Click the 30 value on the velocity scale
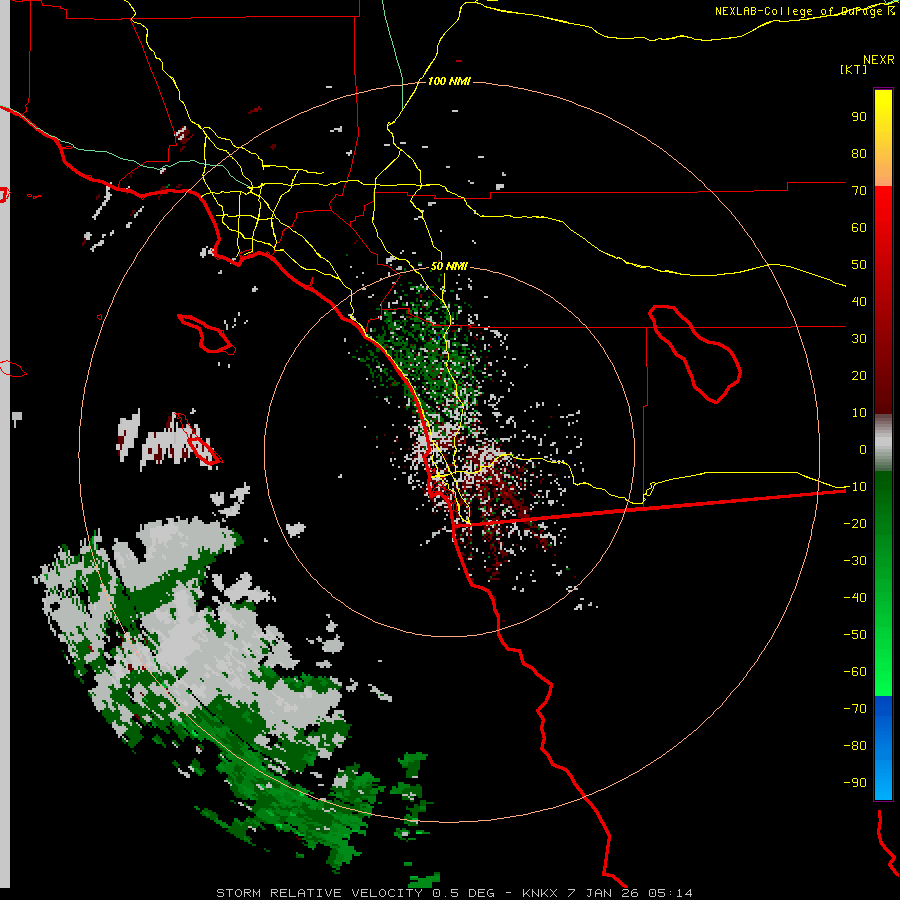Image resolution: width=900 pixels, height=900 pixels. point(859,339)
